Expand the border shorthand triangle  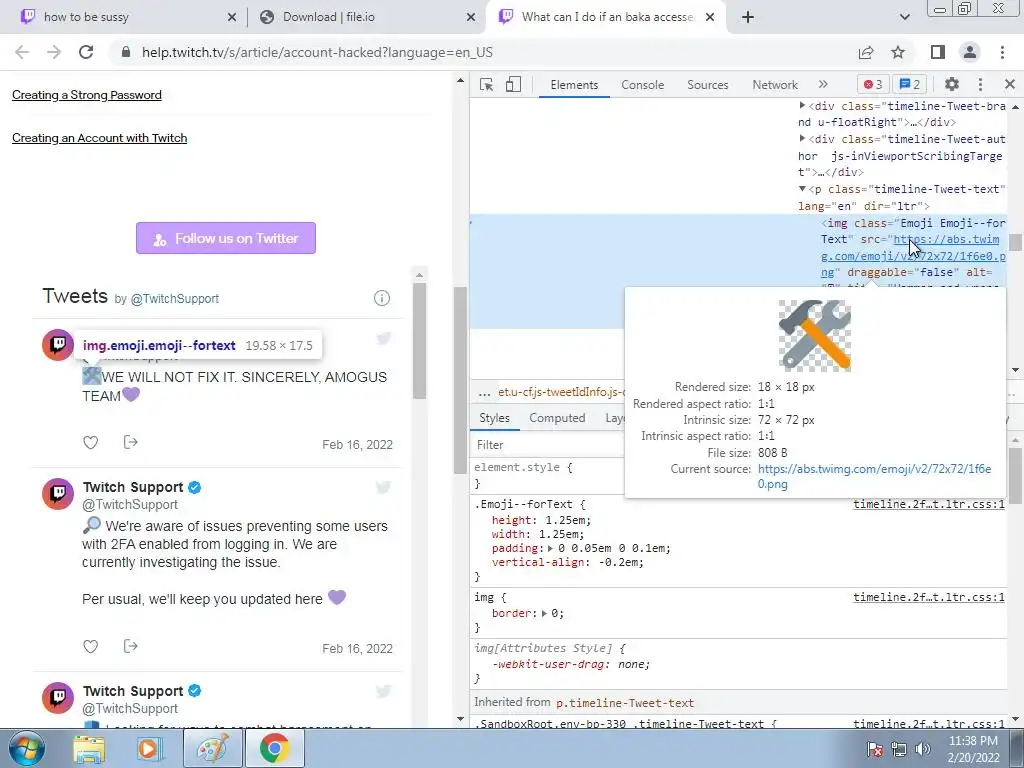click(544, 614)
